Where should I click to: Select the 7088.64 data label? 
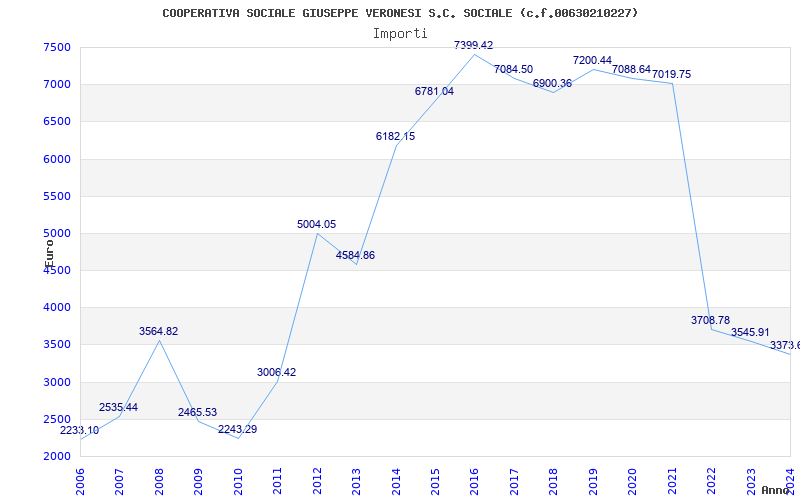tap(632, 69)
